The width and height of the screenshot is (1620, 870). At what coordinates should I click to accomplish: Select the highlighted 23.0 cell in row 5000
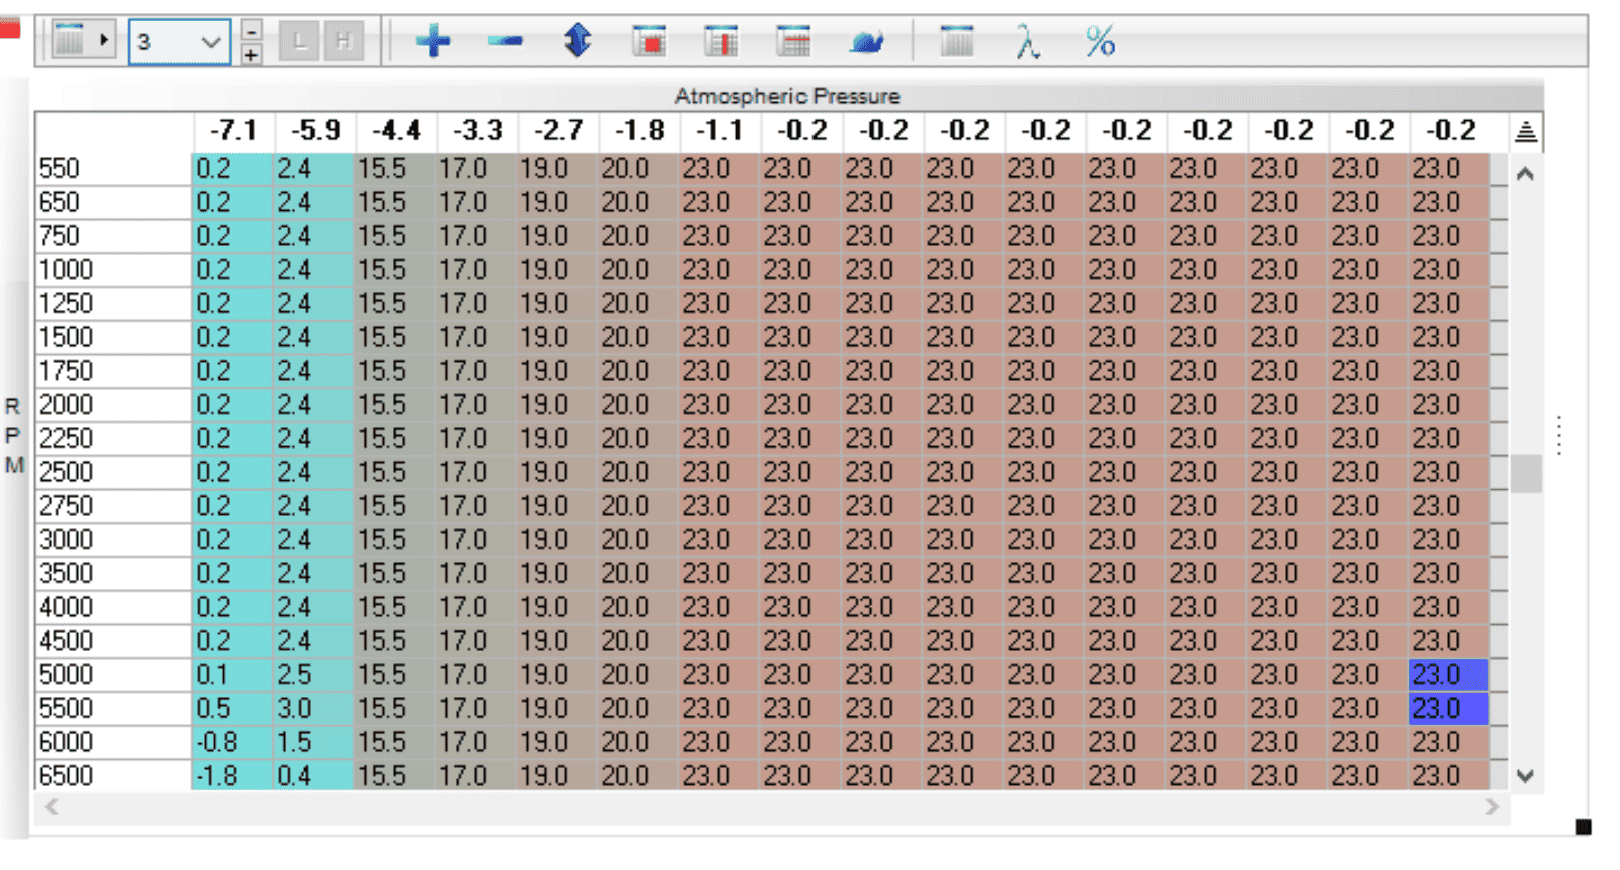click(1449, 675)
